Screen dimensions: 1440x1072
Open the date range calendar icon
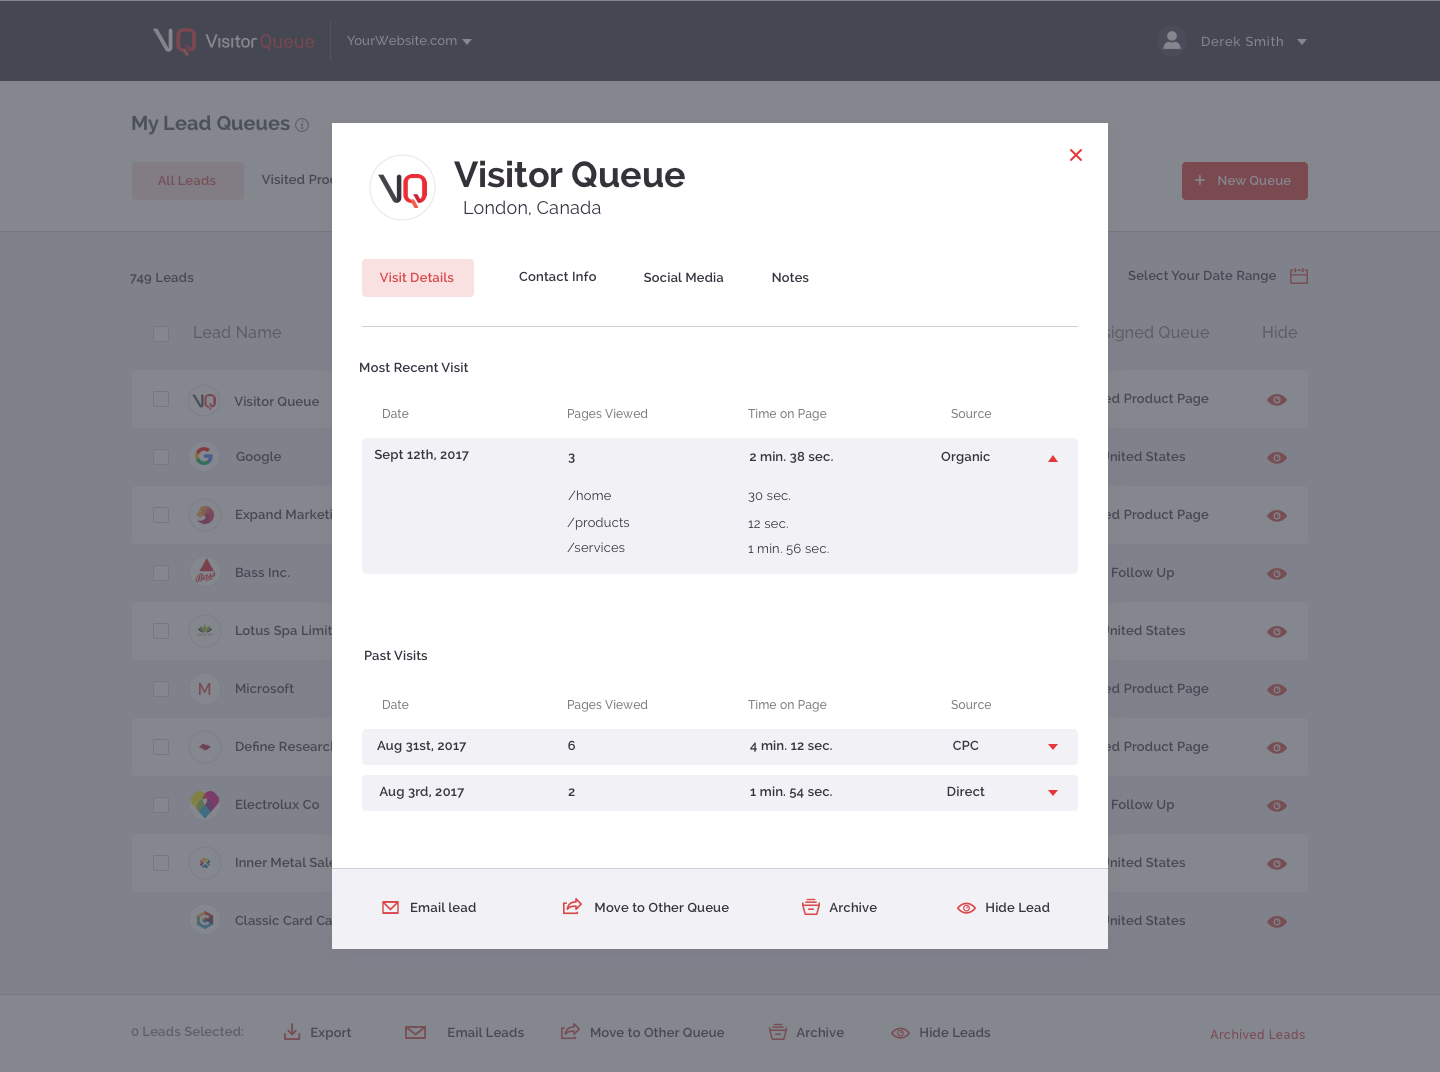tap(1299, 276)
